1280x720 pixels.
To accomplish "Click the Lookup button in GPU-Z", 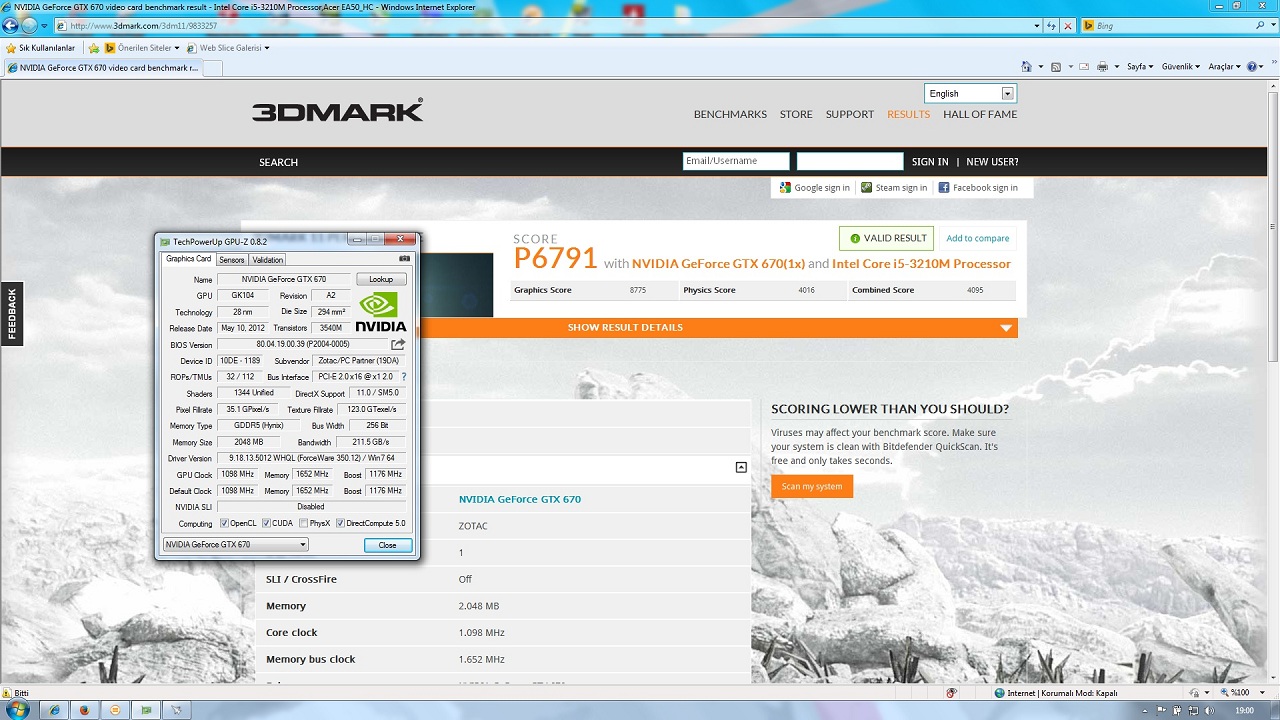I will point(381,279).
